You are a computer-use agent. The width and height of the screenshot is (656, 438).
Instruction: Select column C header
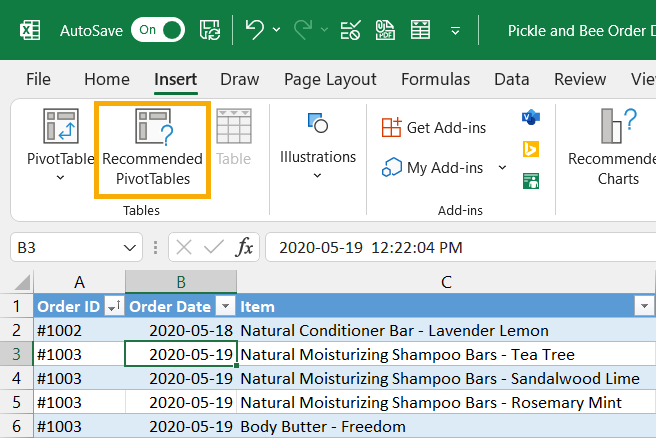[x=446, y=282]
